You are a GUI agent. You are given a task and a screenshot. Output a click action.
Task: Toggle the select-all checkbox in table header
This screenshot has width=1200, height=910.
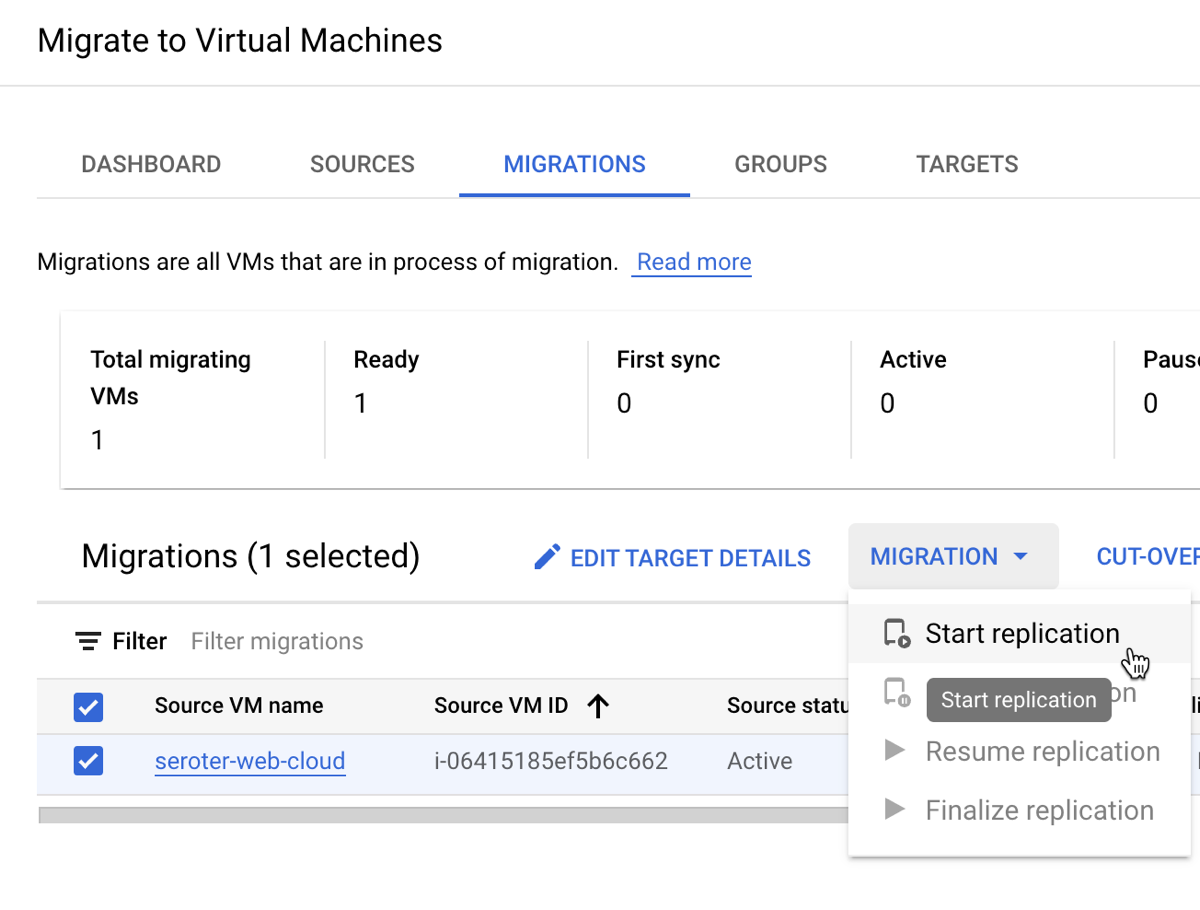(x=88, y=708)
